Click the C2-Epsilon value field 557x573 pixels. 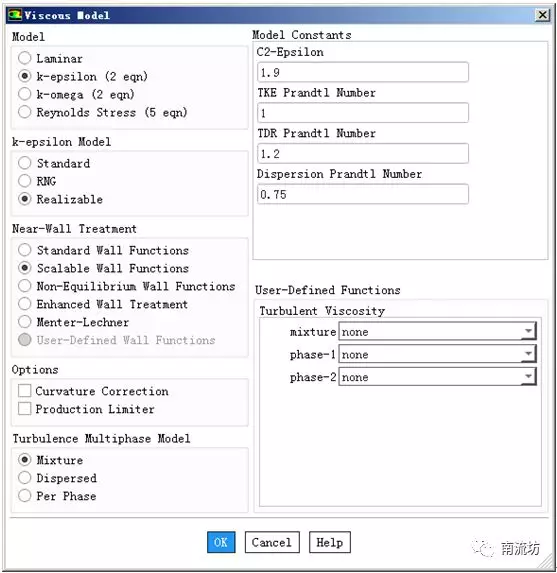(x=363, y=72)
